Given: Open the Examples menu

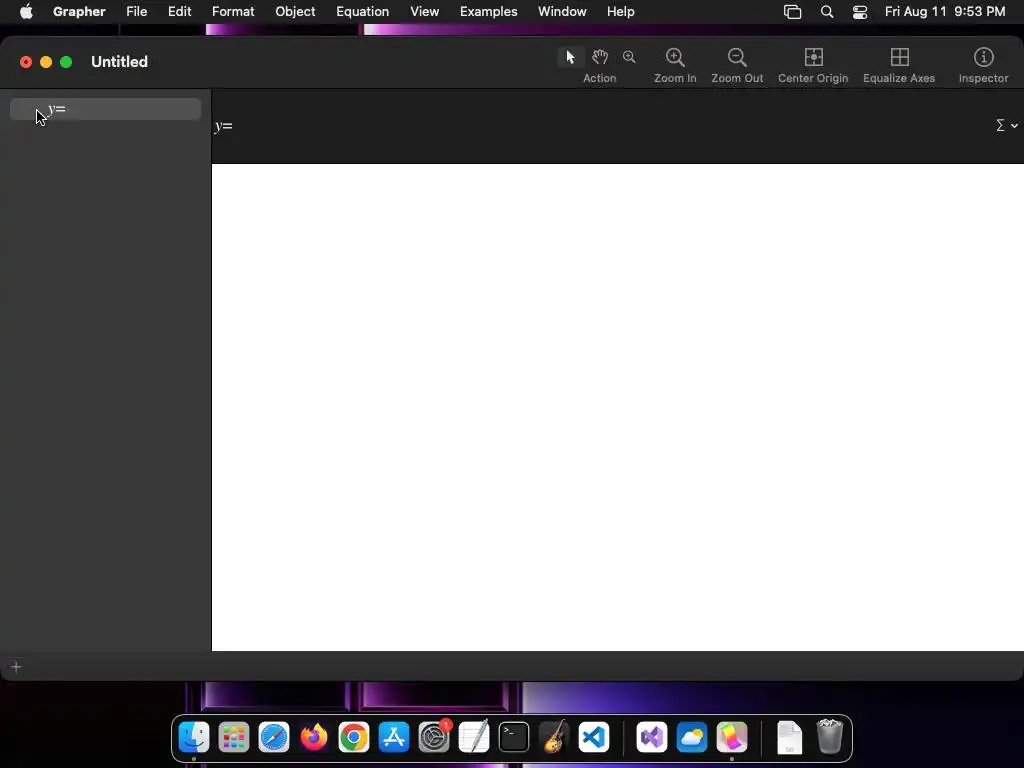Looking at the screenshot, I should tap(488, 12).
